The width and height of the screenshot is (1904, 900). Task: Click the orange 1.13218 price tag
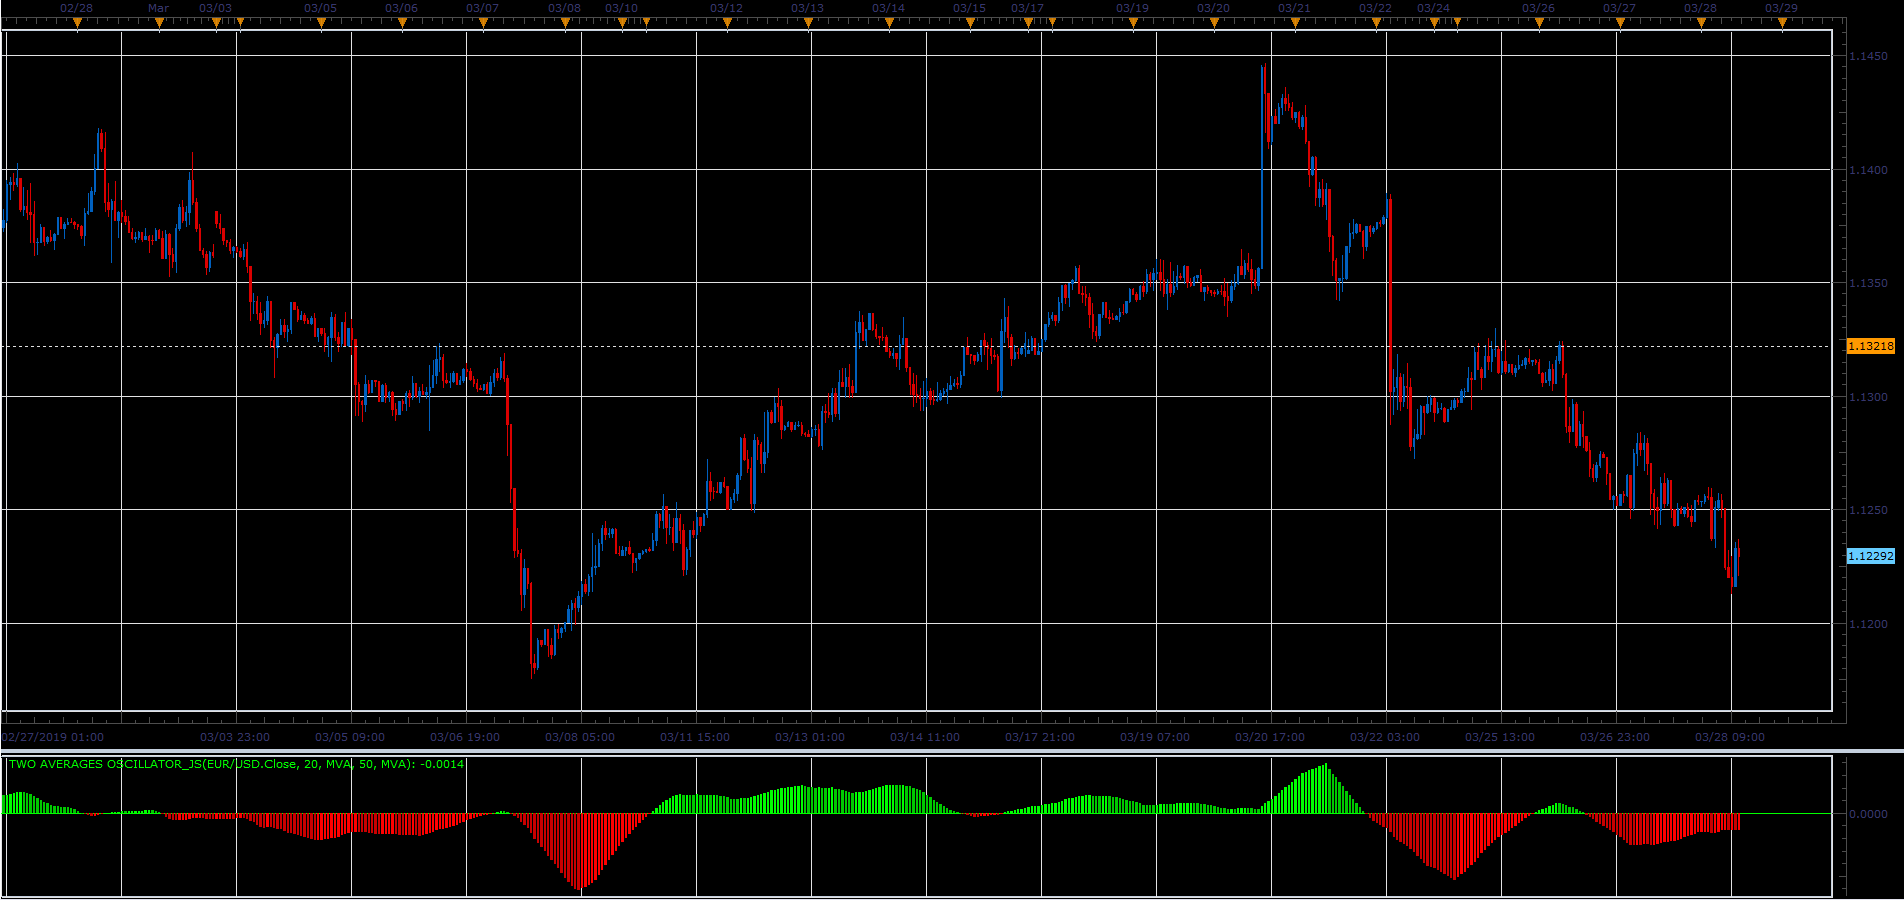point(1870,346)
